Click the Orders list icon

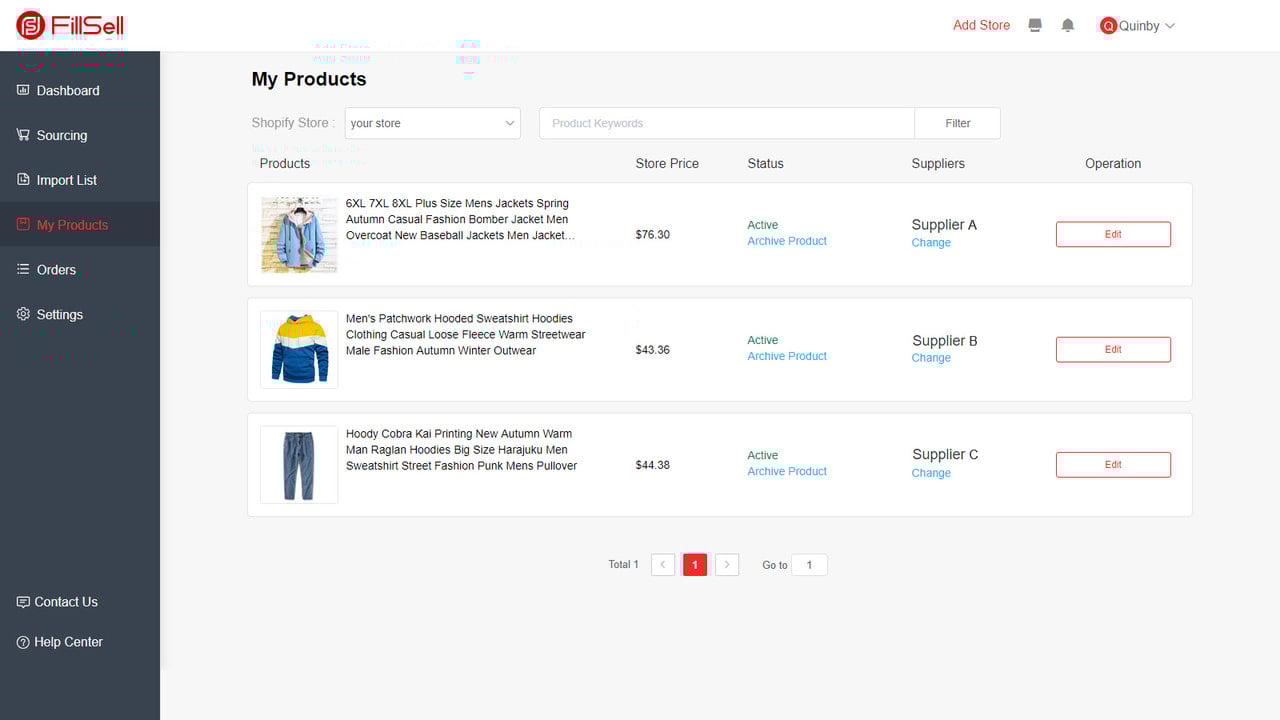coord(23,270)
